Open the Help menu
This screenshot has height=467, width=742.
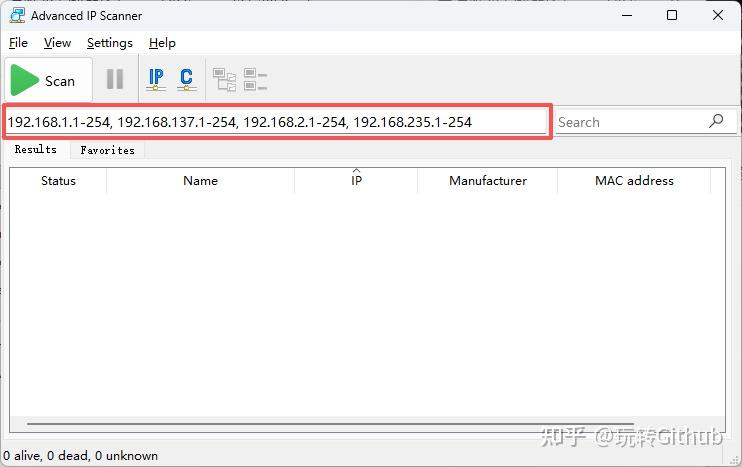pos(162,43)
